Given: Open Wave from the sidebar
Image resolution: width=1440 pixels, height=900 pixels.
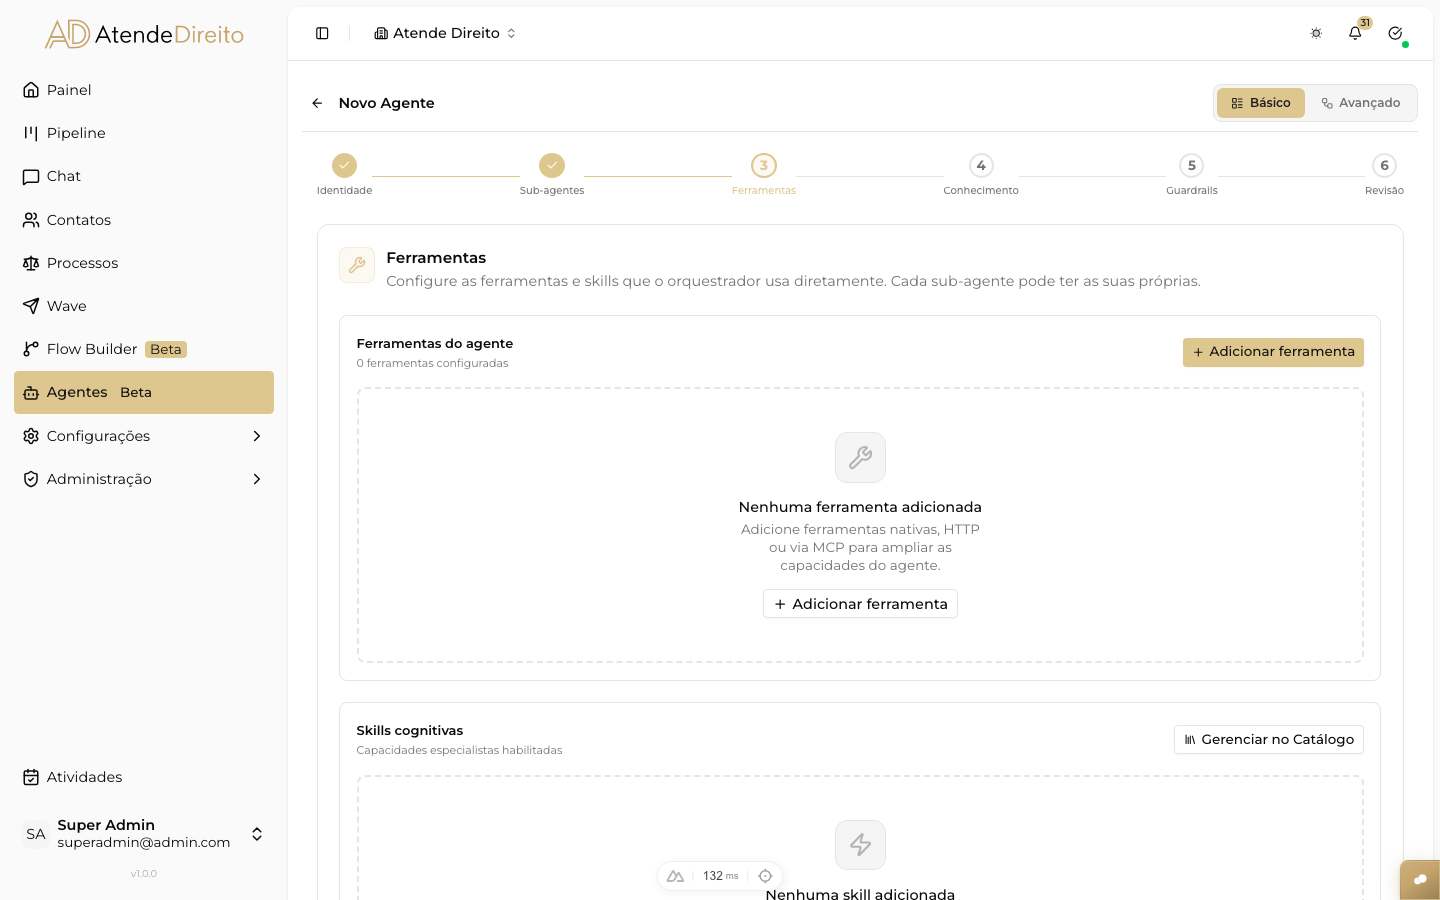Looking at the screenshot, I should pyautogui.click(x=144, y=306).
